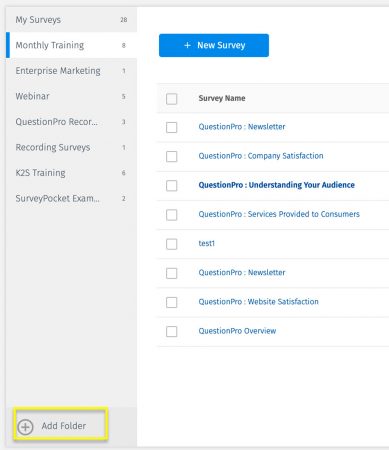389x450 pixels.
Task: Click the count 5 beside Webinar
Action: 124,97
